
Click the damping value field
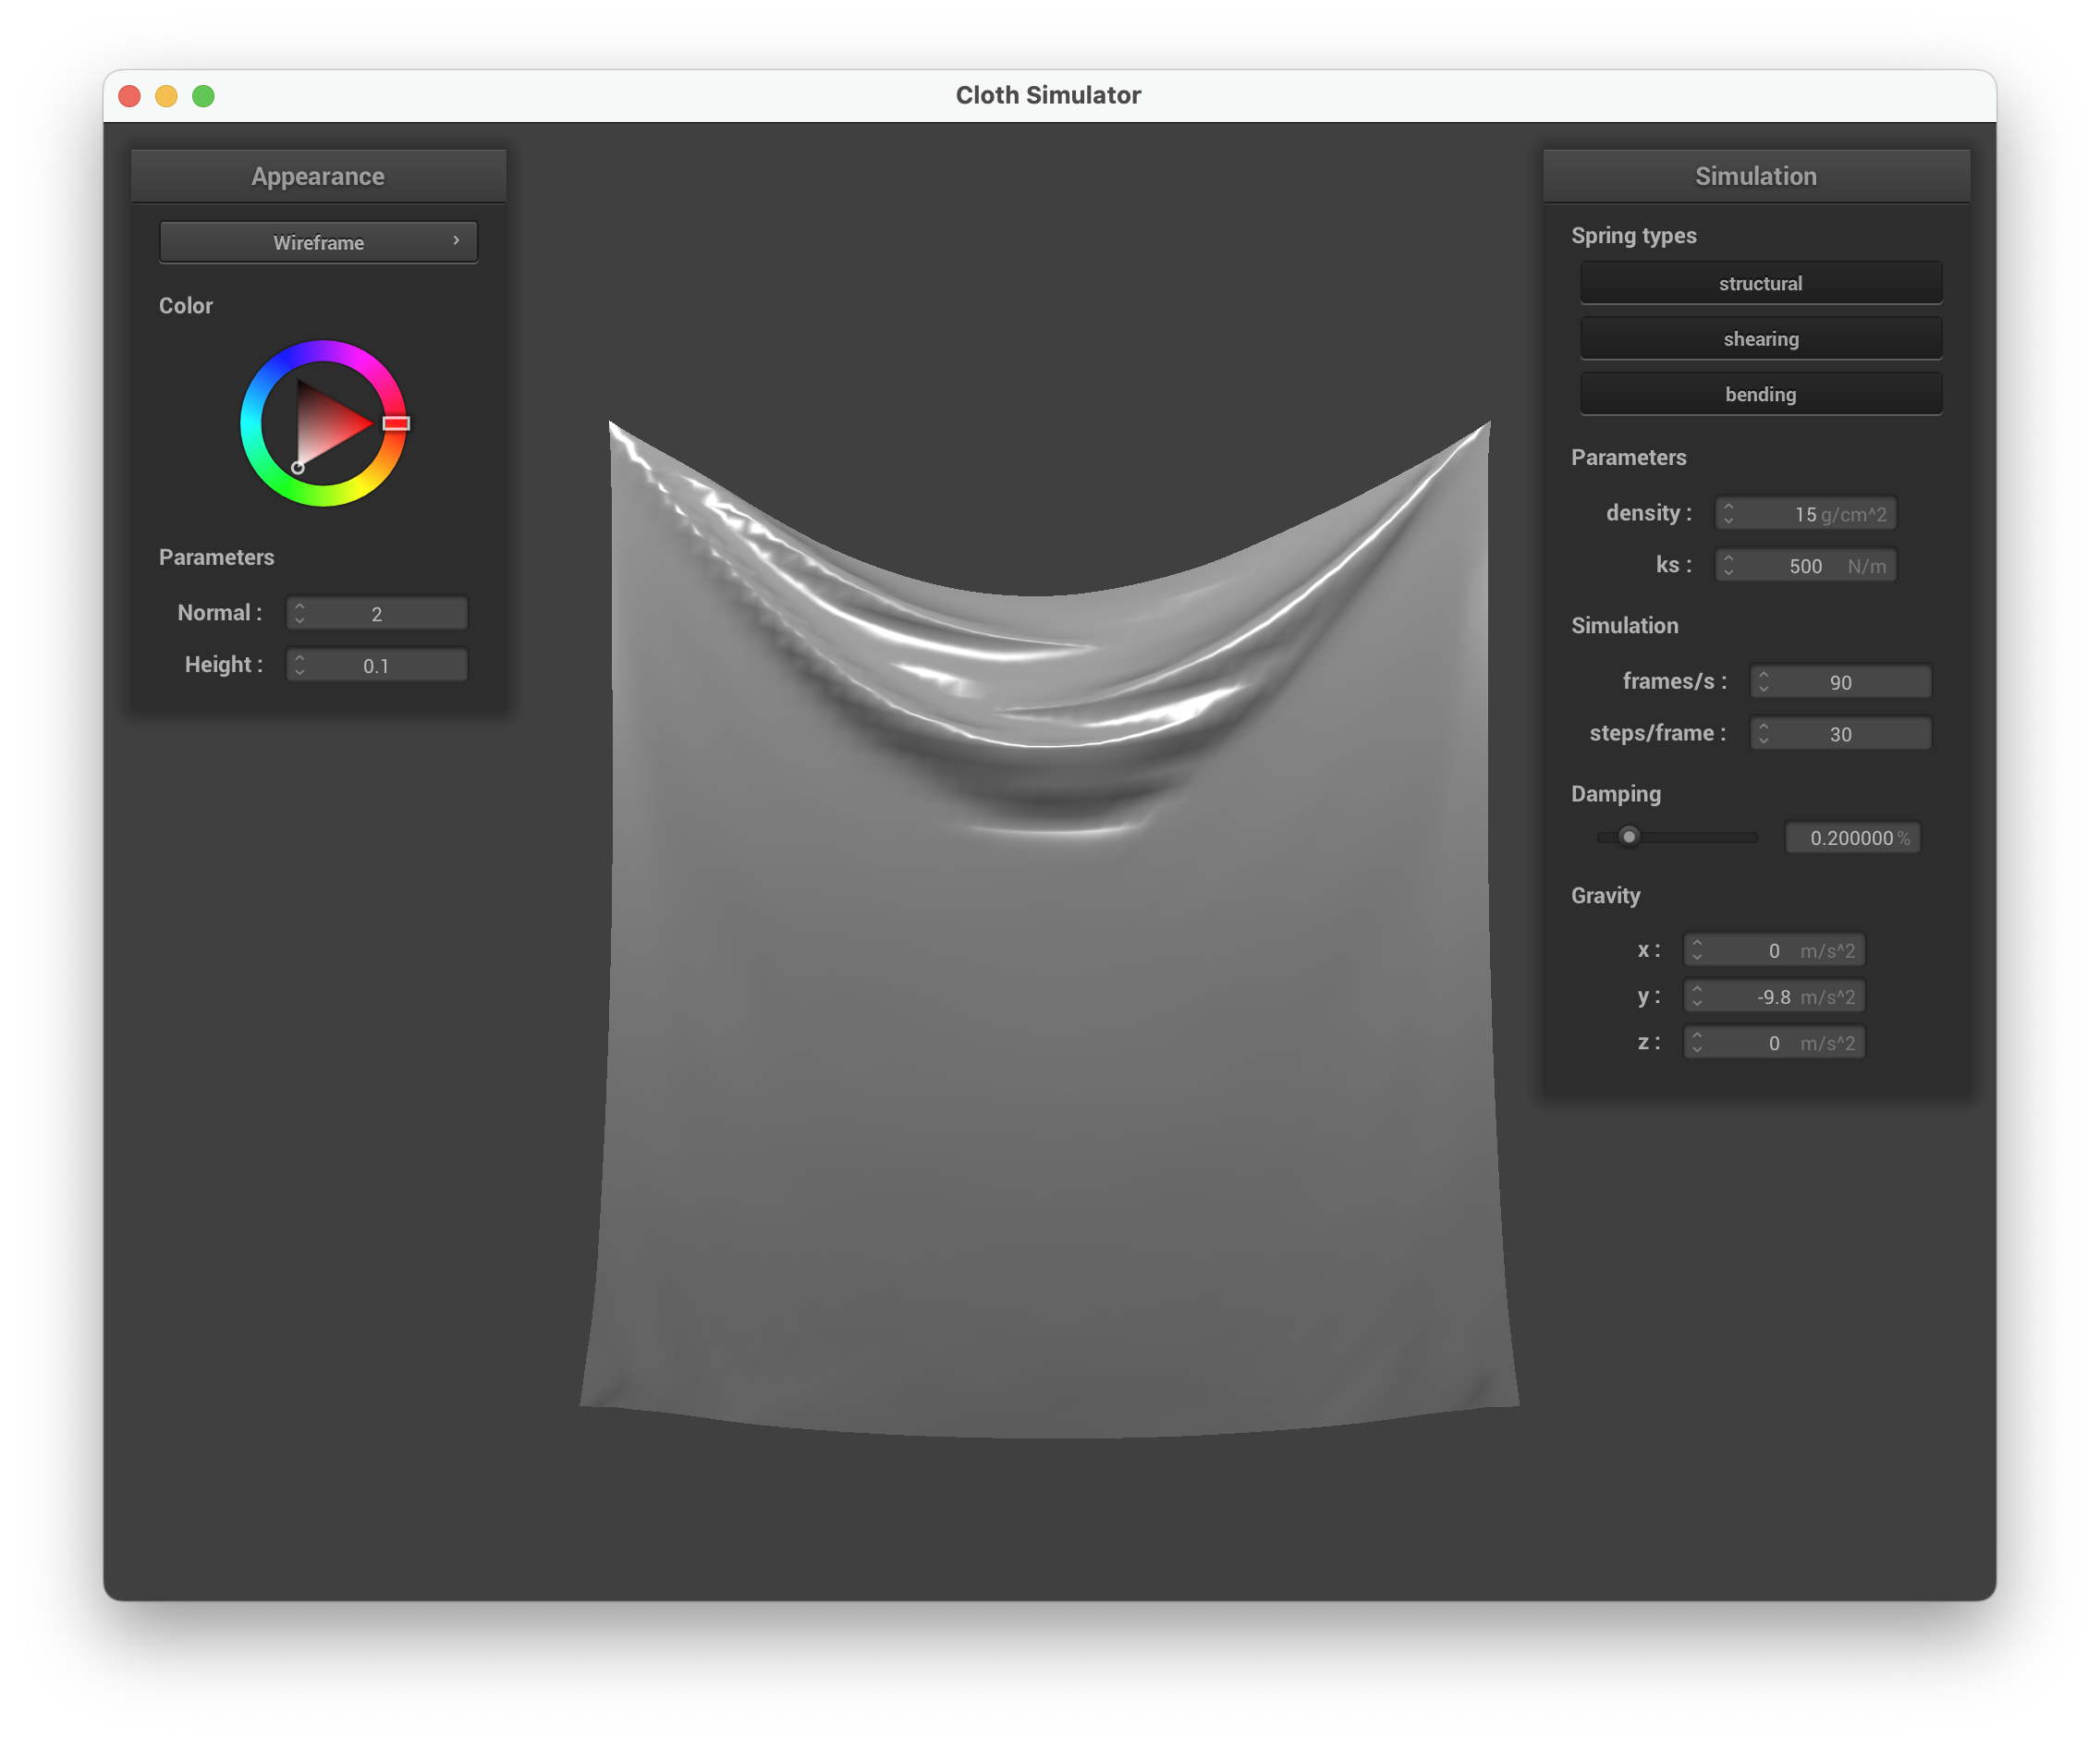(x=1852, y=838)
